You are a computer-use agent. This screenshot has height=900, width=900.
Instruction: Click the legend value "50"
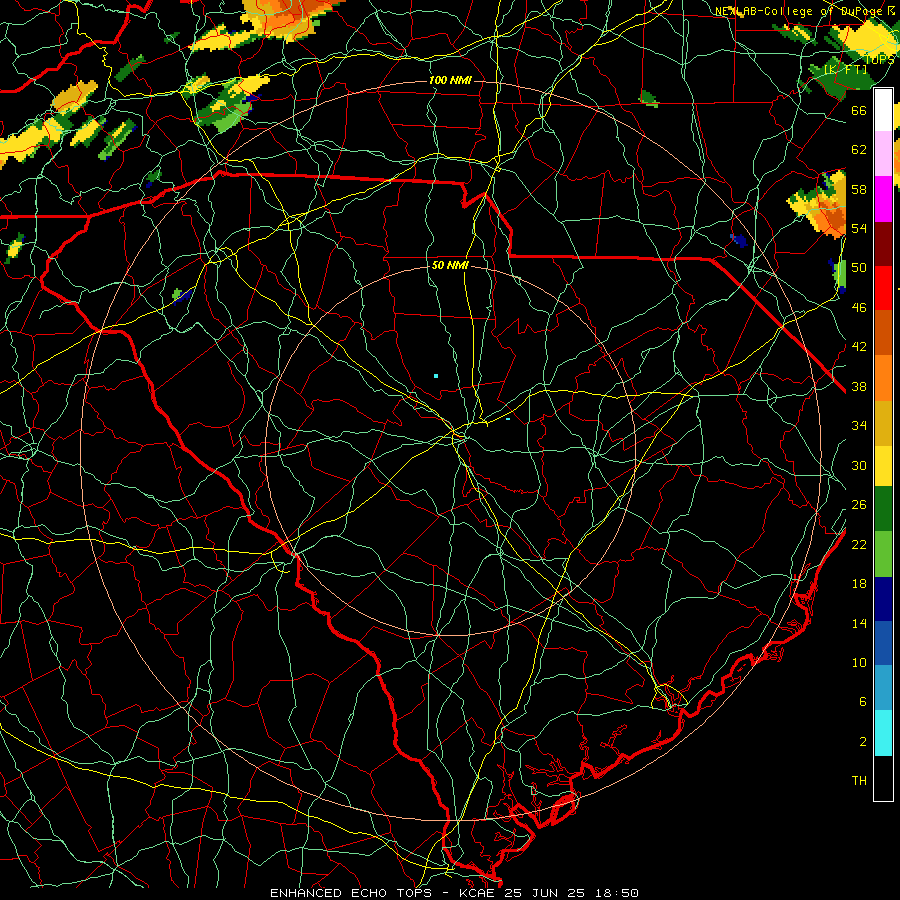(859, 267)
